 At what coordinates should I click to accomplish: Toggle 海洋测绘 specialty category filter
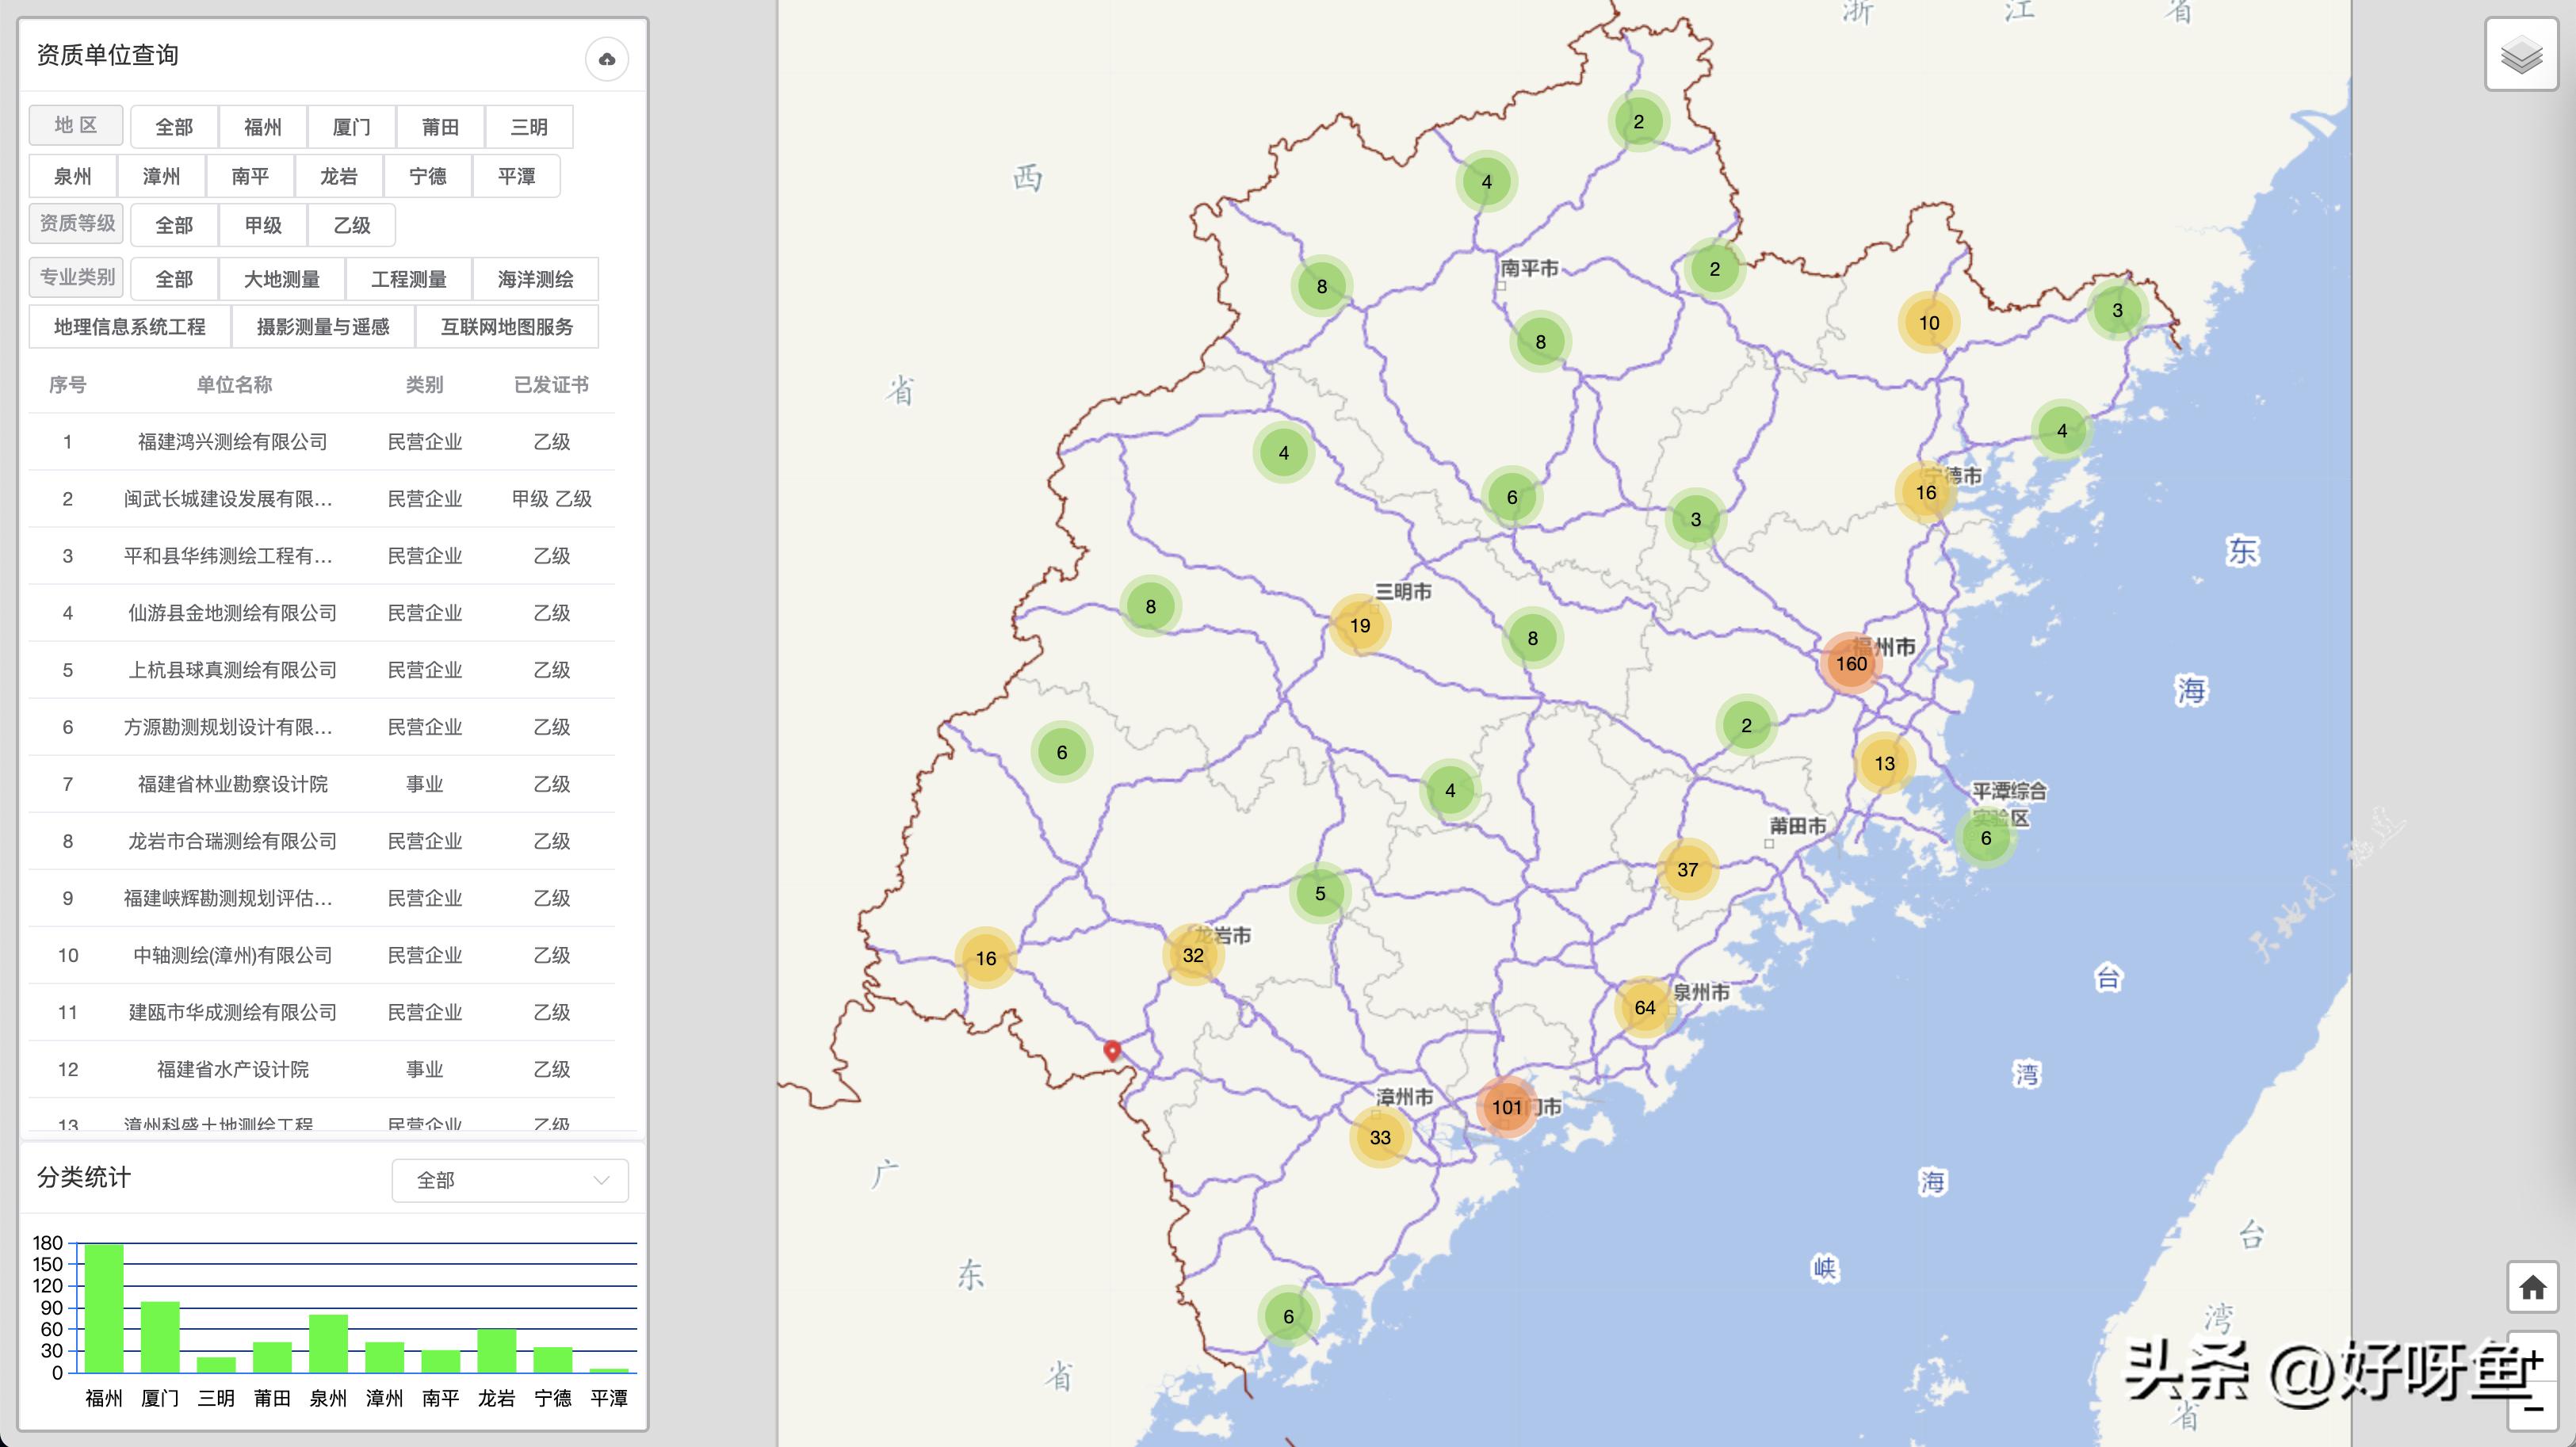pos(535,279)
